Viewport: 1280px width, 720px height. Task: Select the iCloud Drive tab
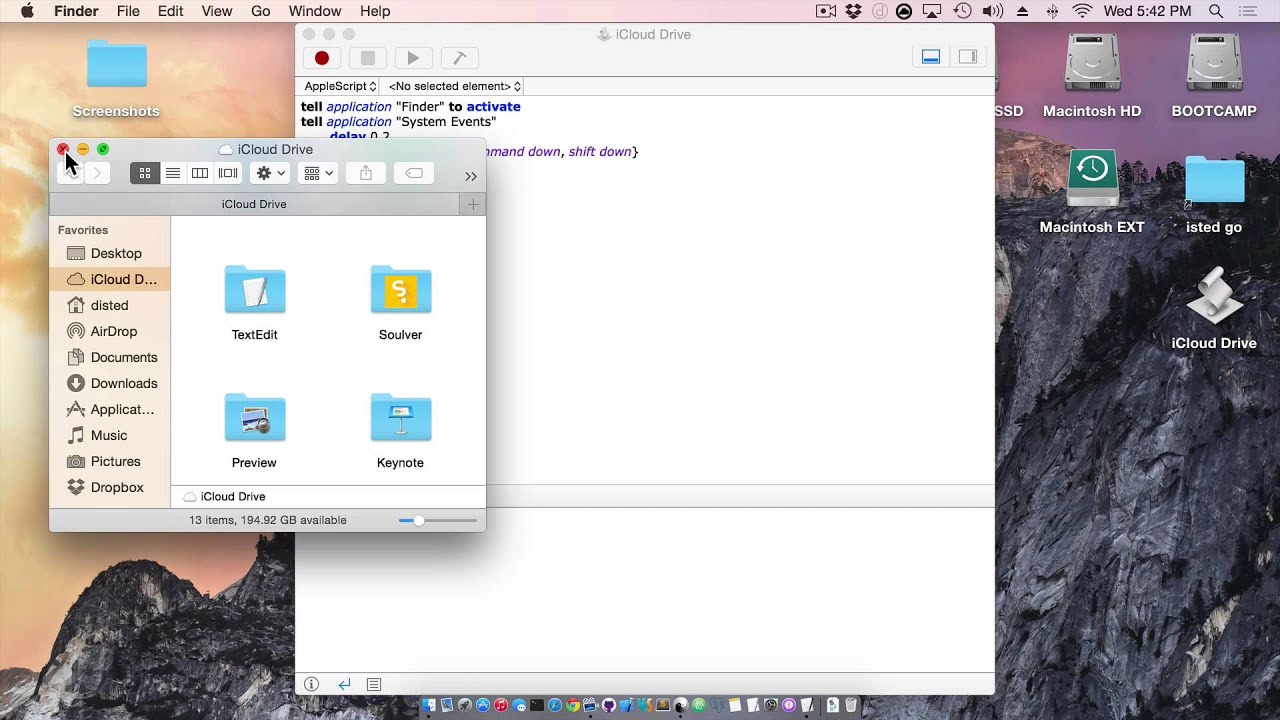coord(254,204)
